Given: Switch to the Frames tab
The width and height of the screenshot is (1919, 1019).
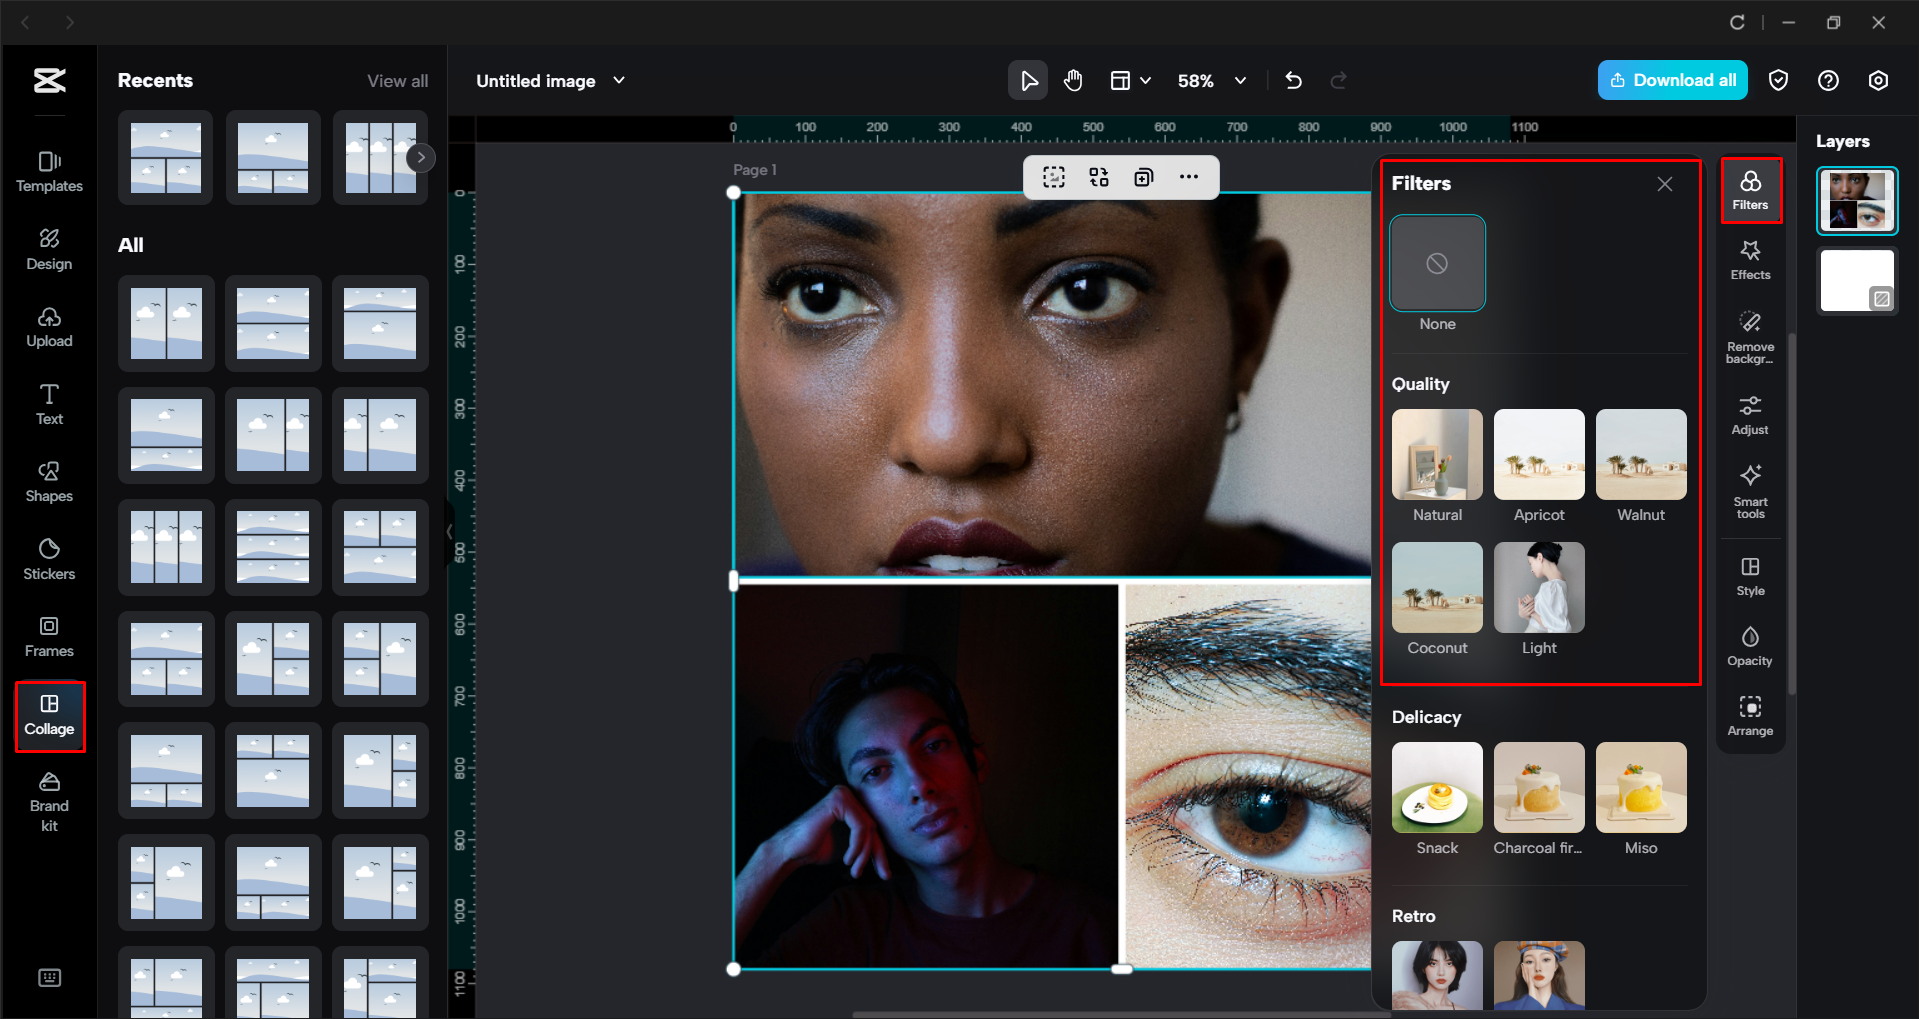Looking at the screenshot, I should pyautogui.click(x=49, y=637).
